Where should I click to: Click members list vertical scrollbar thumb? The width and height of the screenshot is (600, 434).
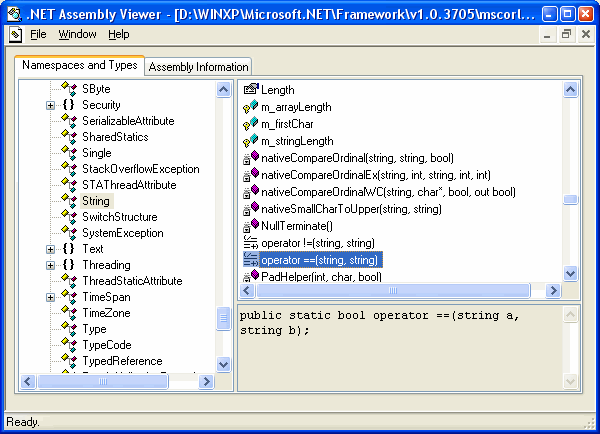[x=570, y=199]
